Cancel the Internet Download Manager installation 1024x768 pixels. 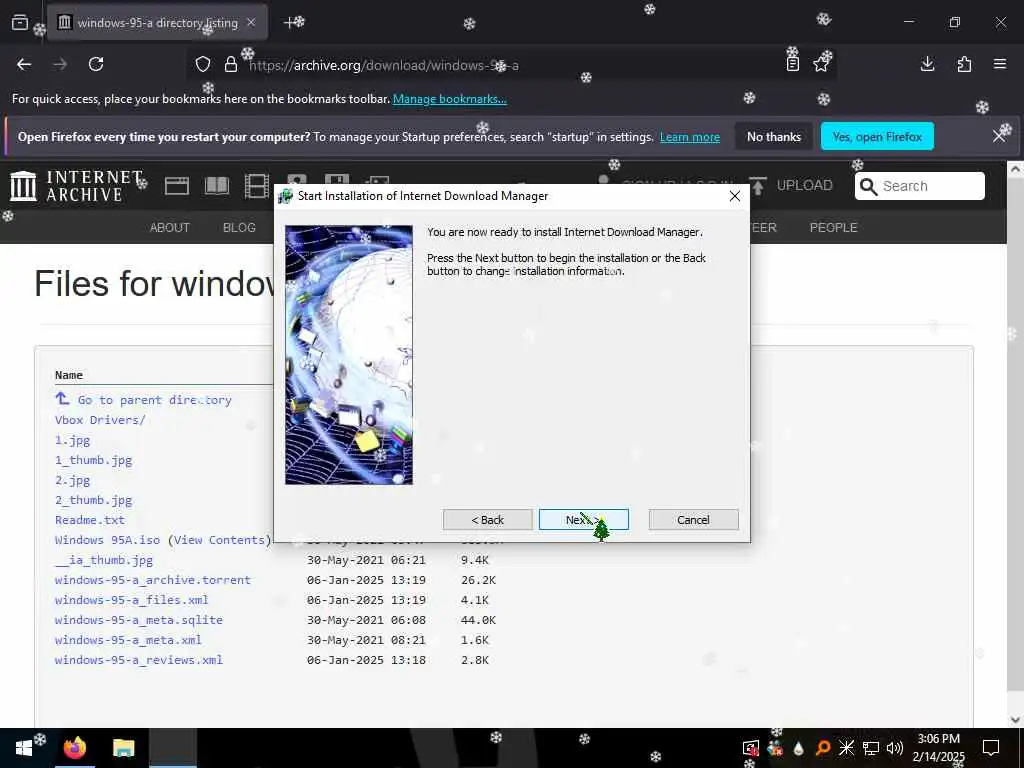694,520
